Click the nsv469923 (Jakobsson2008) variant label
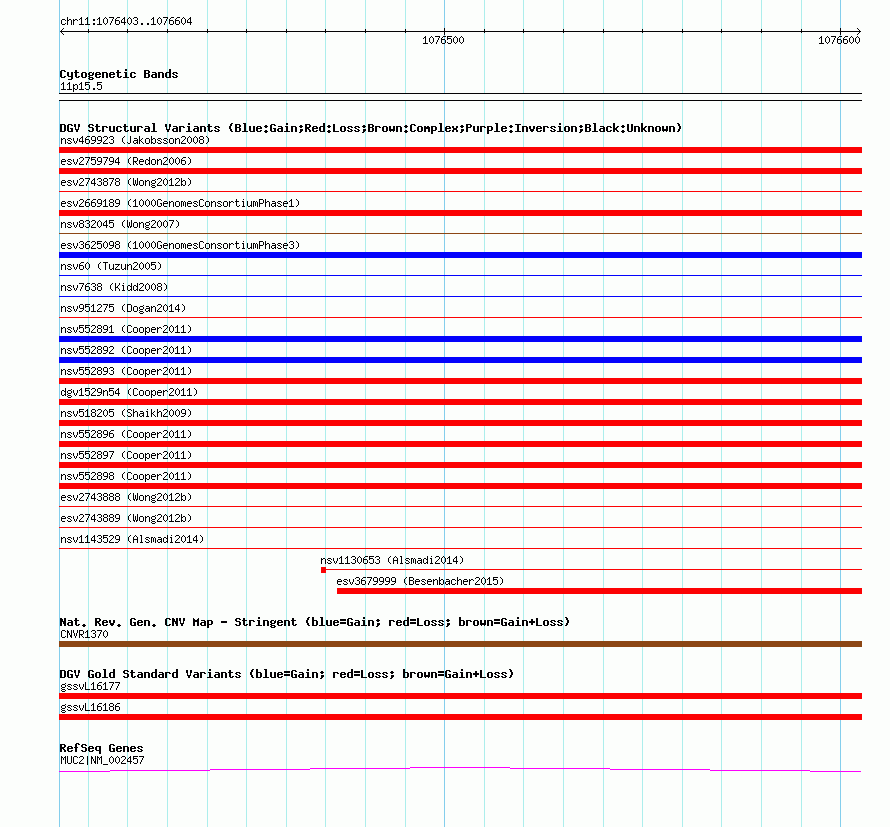Image resolution: width=890 pixels, height=827 pixels. [x=135, y=140]
